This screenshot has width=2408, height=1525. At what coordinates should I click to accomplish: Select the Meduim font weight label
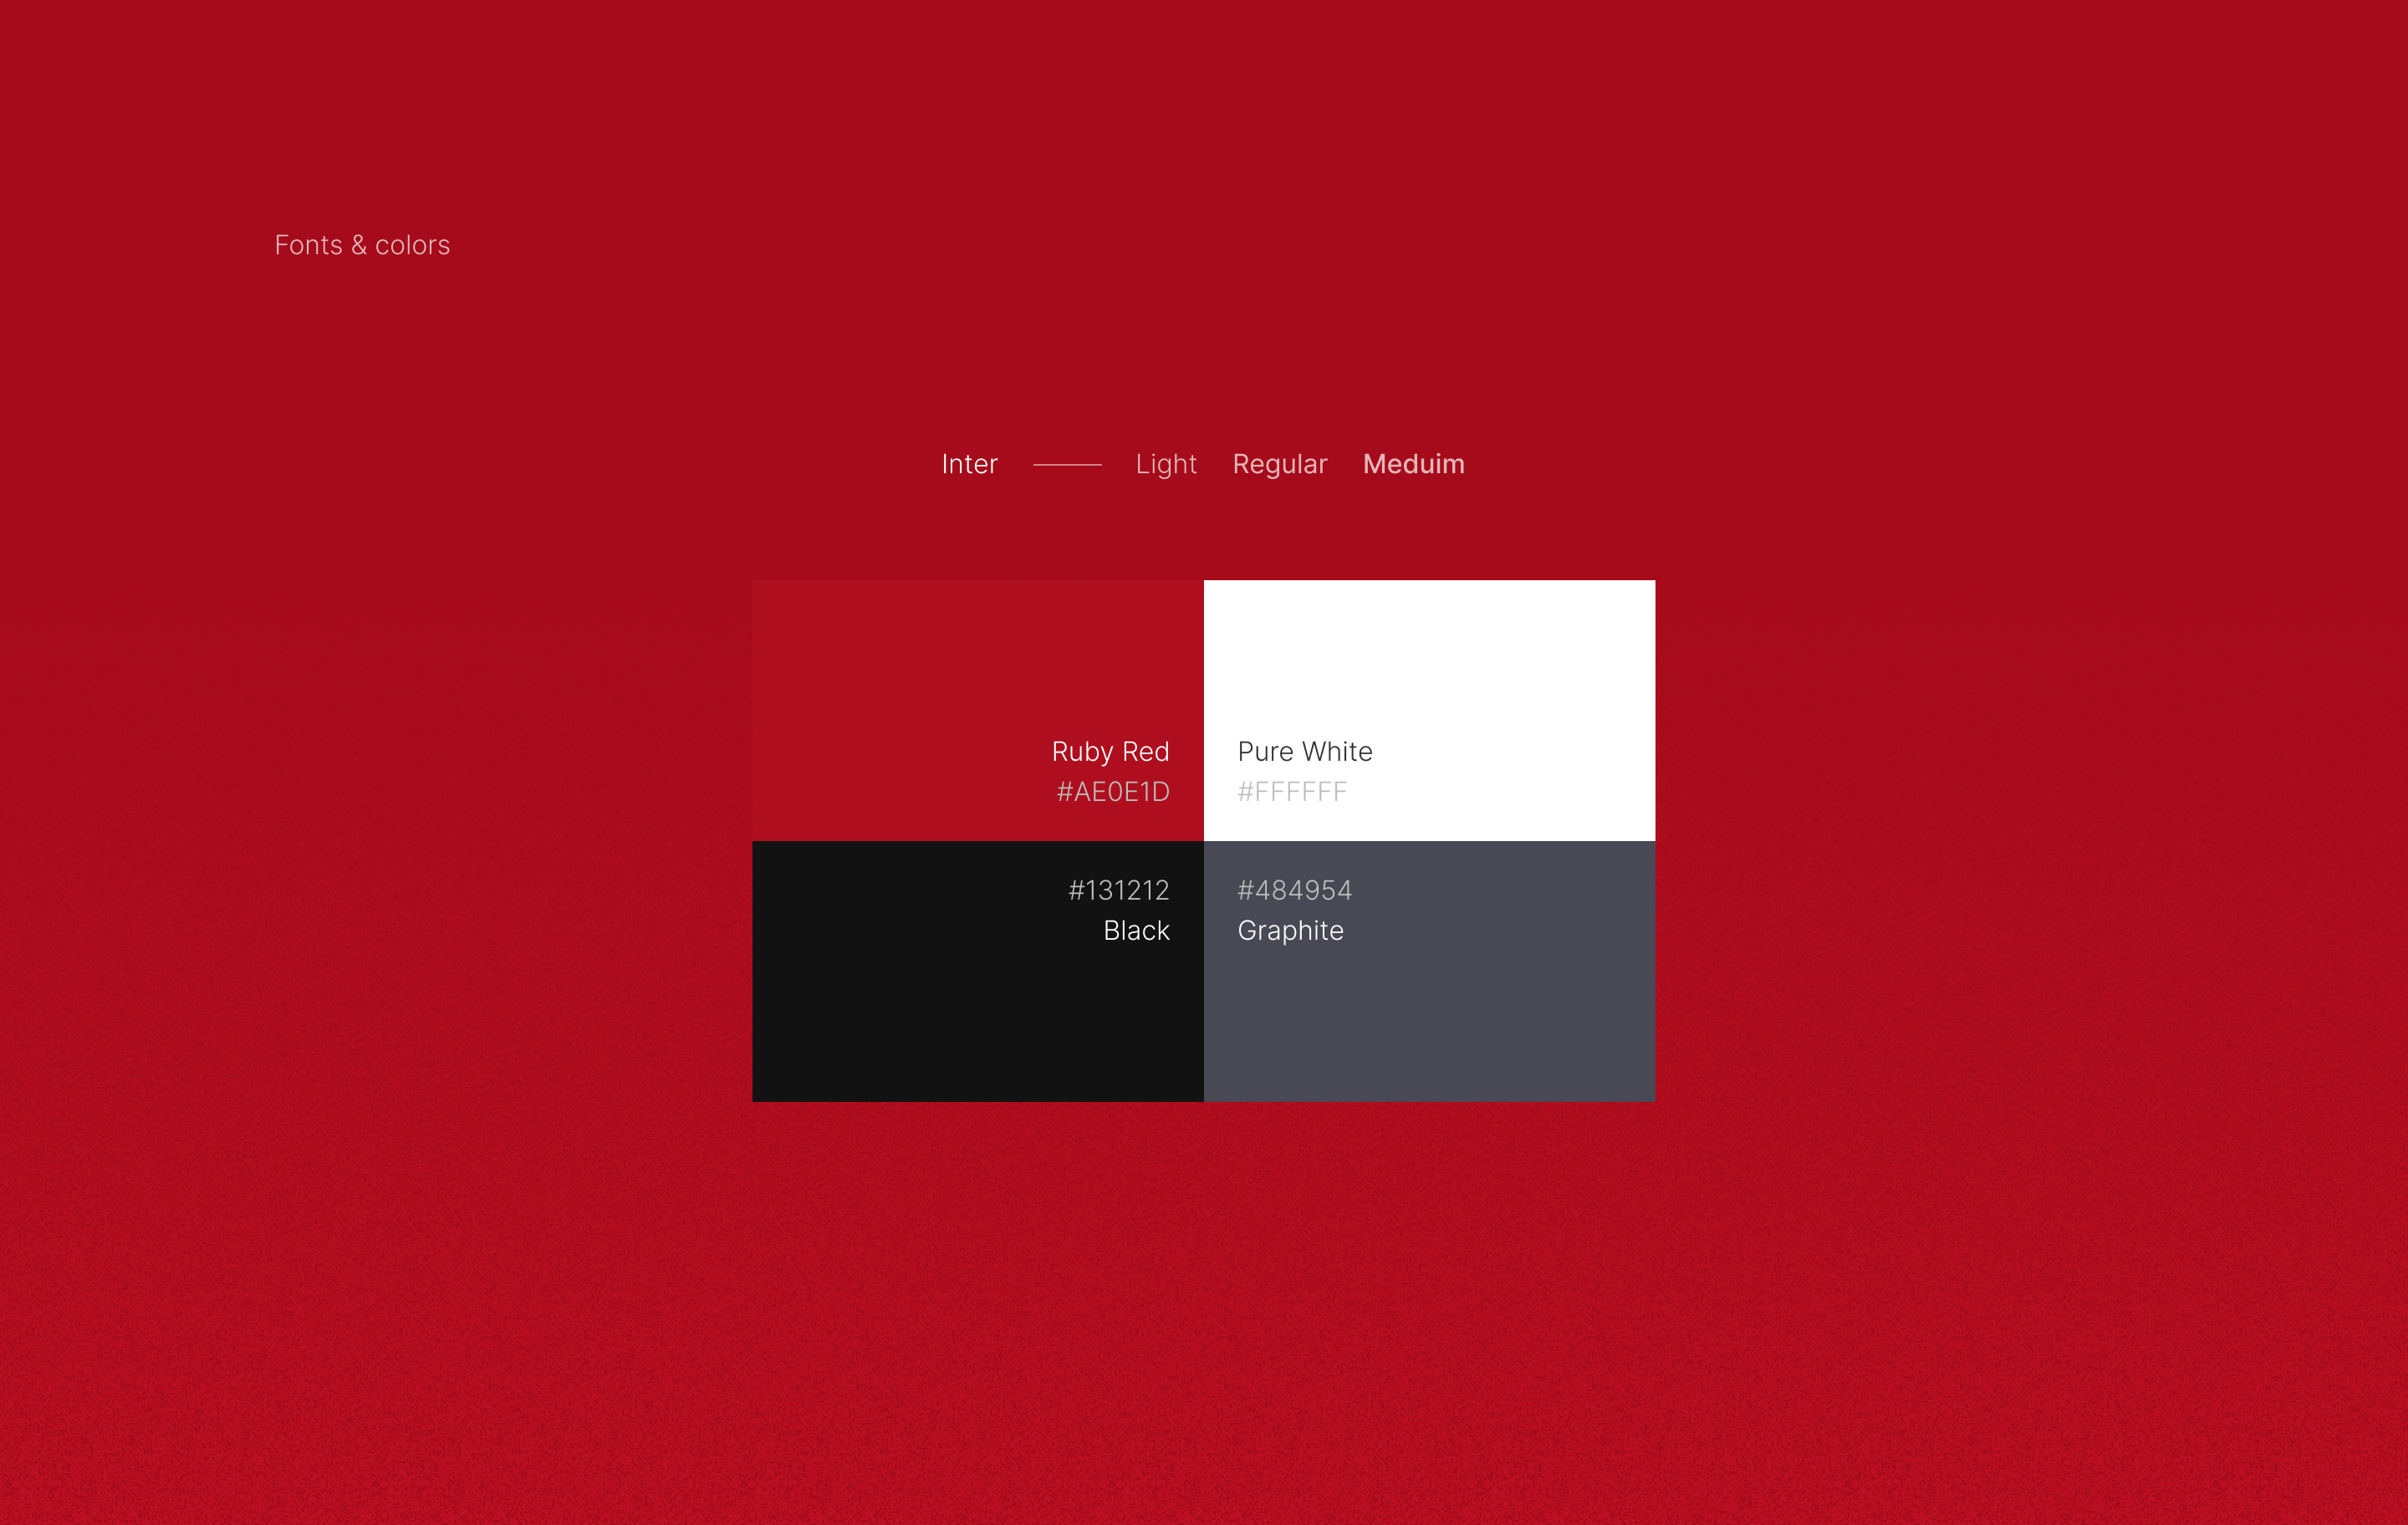[1413, 464]
